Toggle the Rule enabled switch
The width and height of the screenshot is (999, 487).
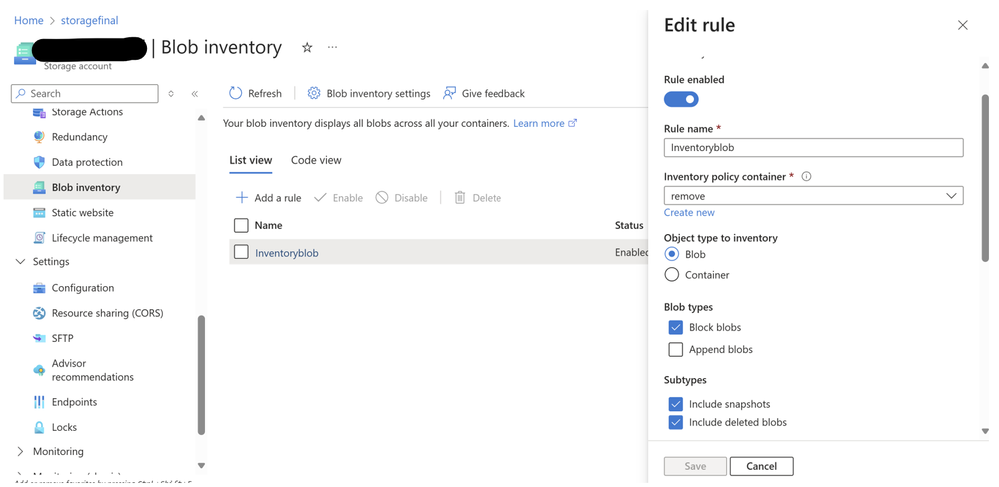coord(681,99)
